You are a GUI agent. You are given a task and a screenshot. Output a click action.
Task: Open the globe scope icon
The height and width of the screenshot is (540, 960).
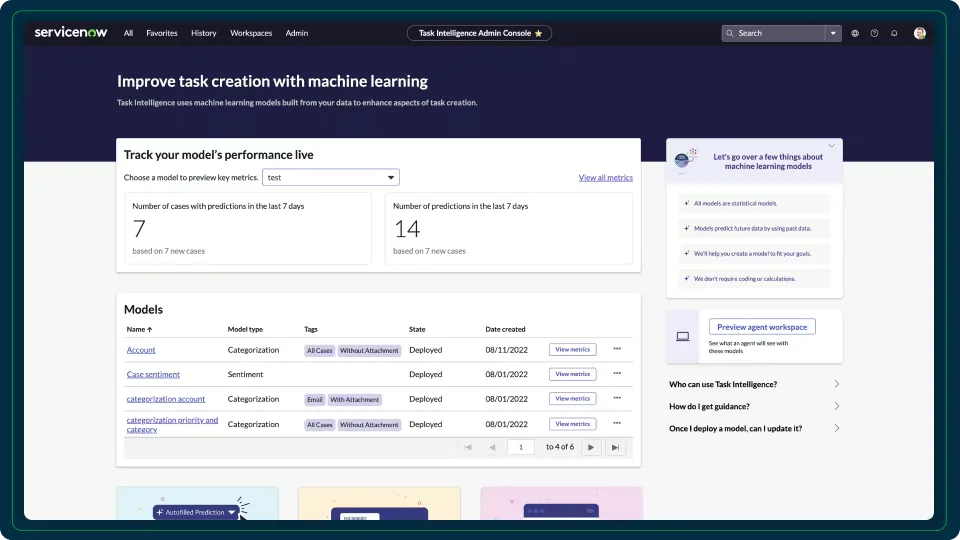coord(855,33)
